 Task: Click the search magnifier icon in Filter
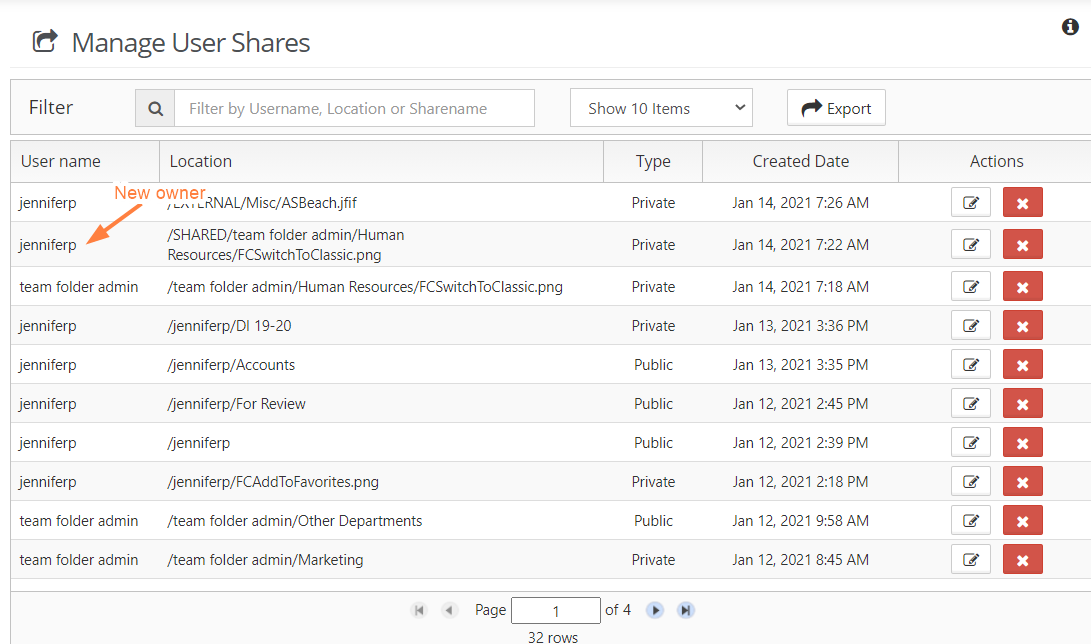[x=155, y=109]
